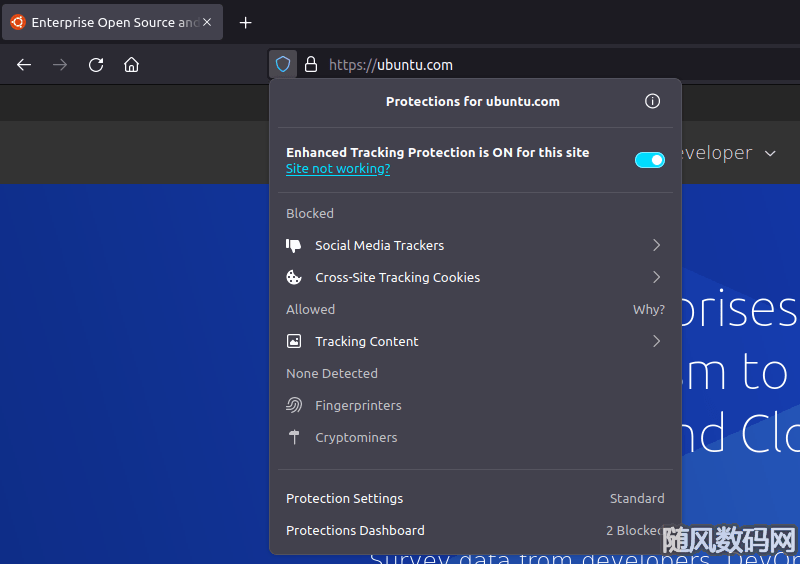The width and height of the screenshot is (800, 564).
Task: Click the tracking protection shield icon
Action: coord(283,64)
